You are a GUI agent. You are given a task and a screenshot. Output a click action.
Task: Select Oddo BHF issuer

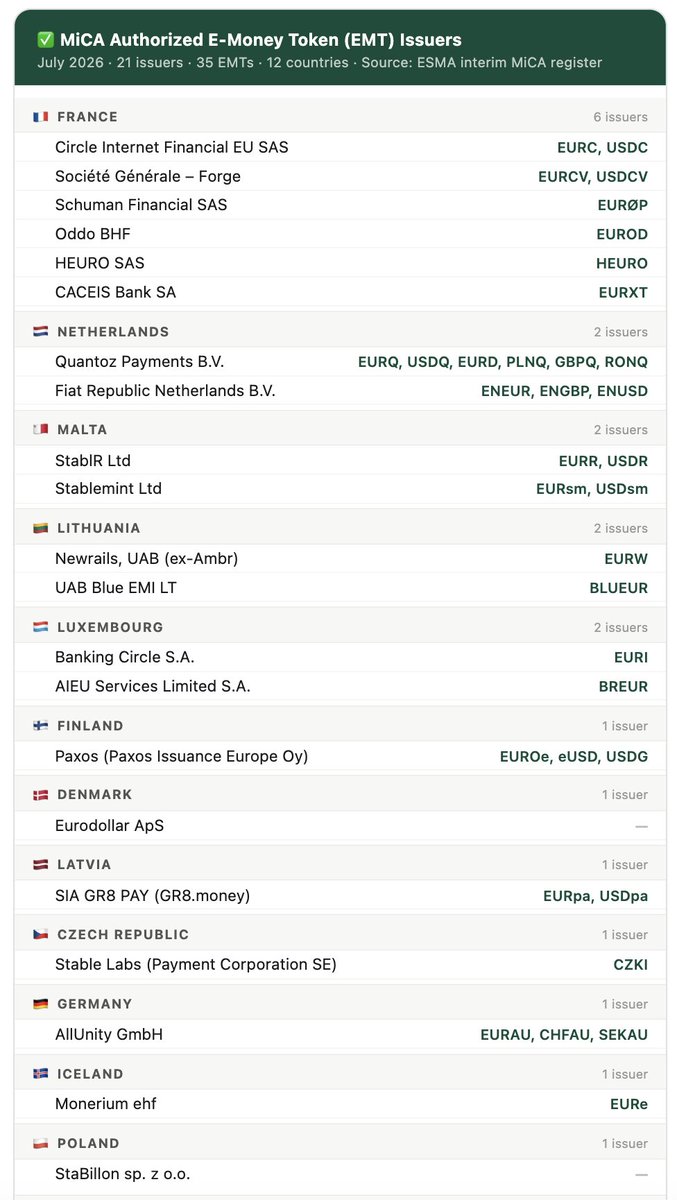click(x=93, y=234)
